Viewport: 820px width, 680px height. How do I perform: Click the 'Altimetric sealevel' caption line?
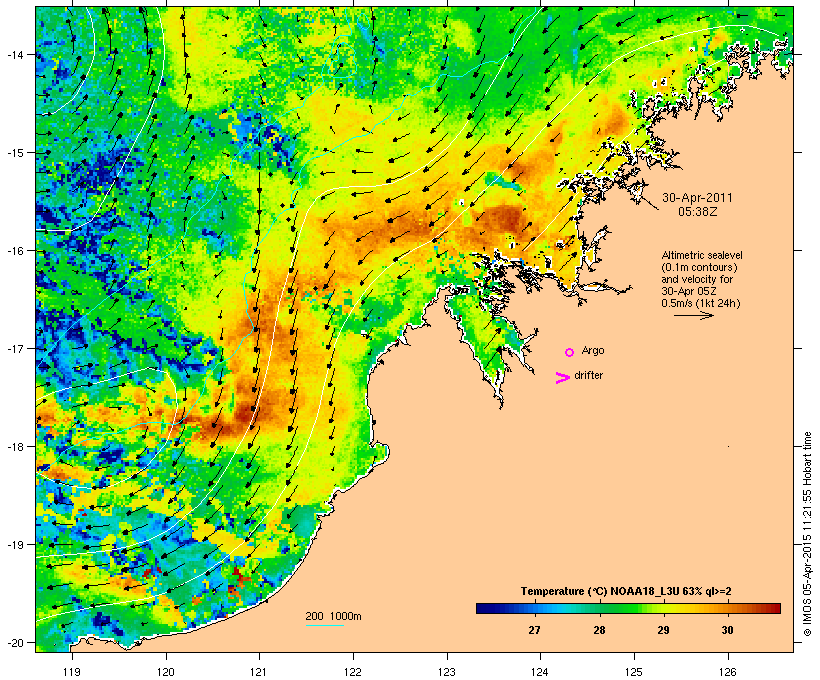702,255
